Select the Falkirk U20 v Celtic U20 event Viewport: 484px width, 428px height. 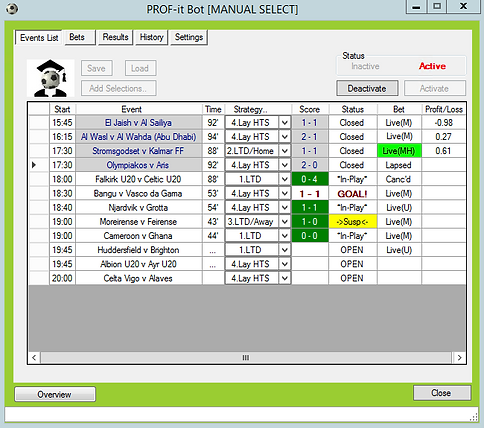click(139, 179)
